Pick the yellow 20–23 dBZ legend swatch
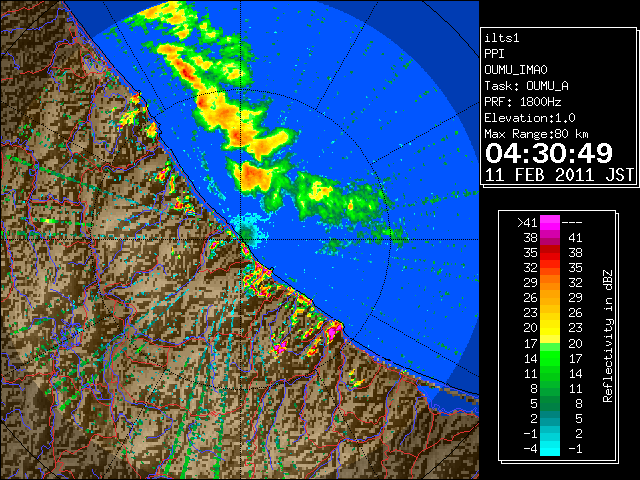The width and height of the screenshot is (640, 480). 550,328
